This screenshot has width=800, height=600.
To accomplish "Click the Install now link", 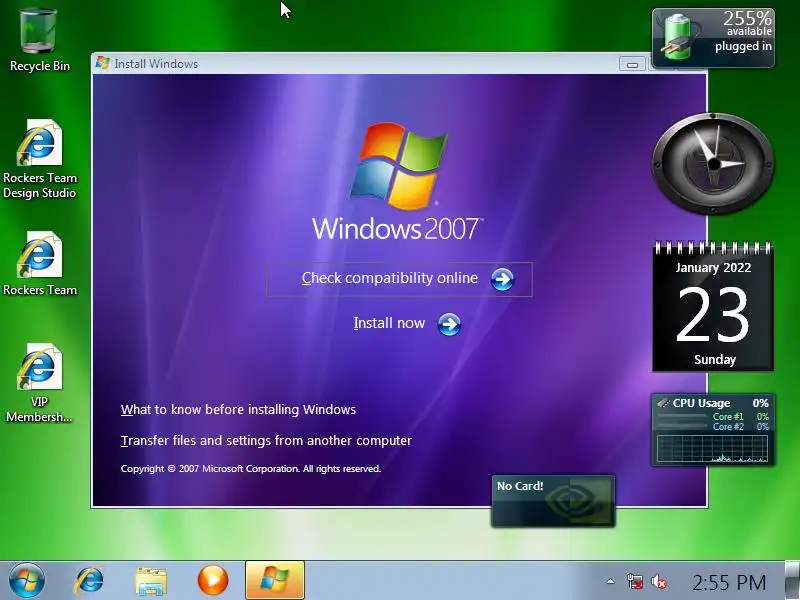I will tap(389, 323).
